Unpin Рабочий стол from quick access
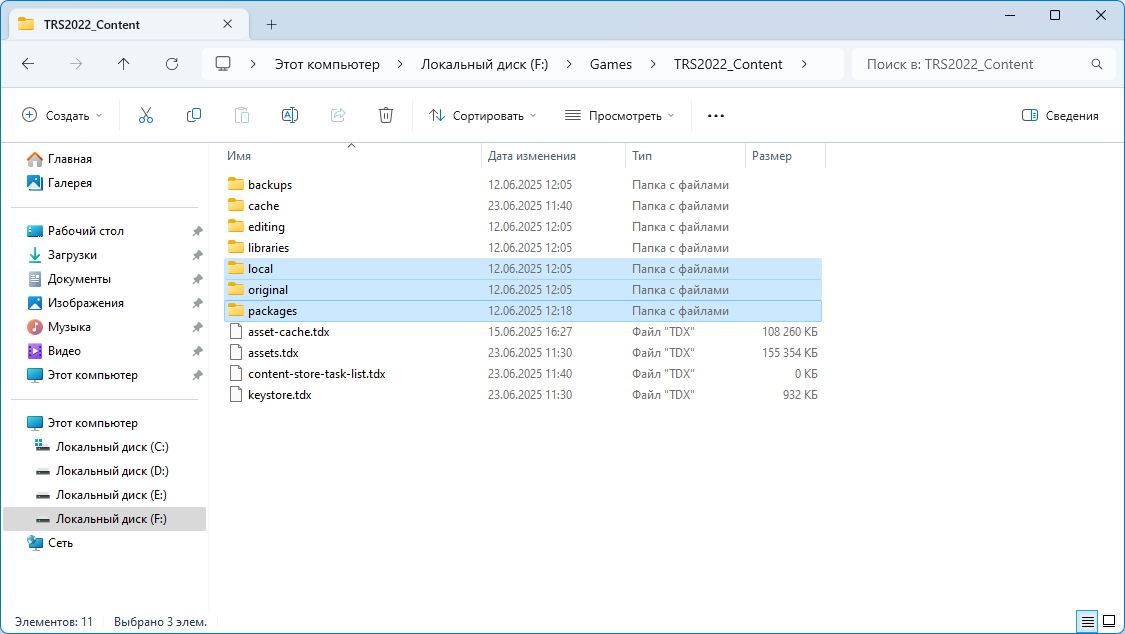Viewport: 1125px width, 634px height. 197,231
